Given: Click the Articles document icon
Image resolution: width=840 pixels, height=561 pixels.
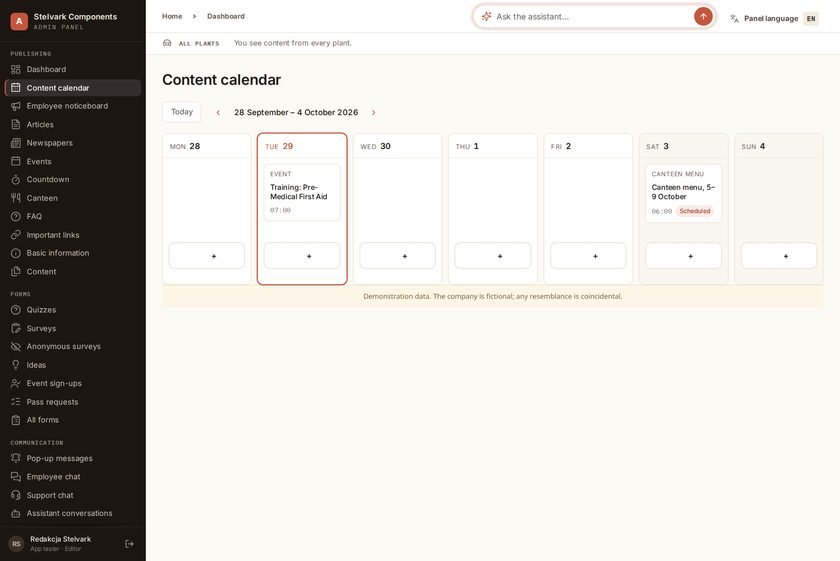Looking at the screenshot, I should [x=16, y=124].
